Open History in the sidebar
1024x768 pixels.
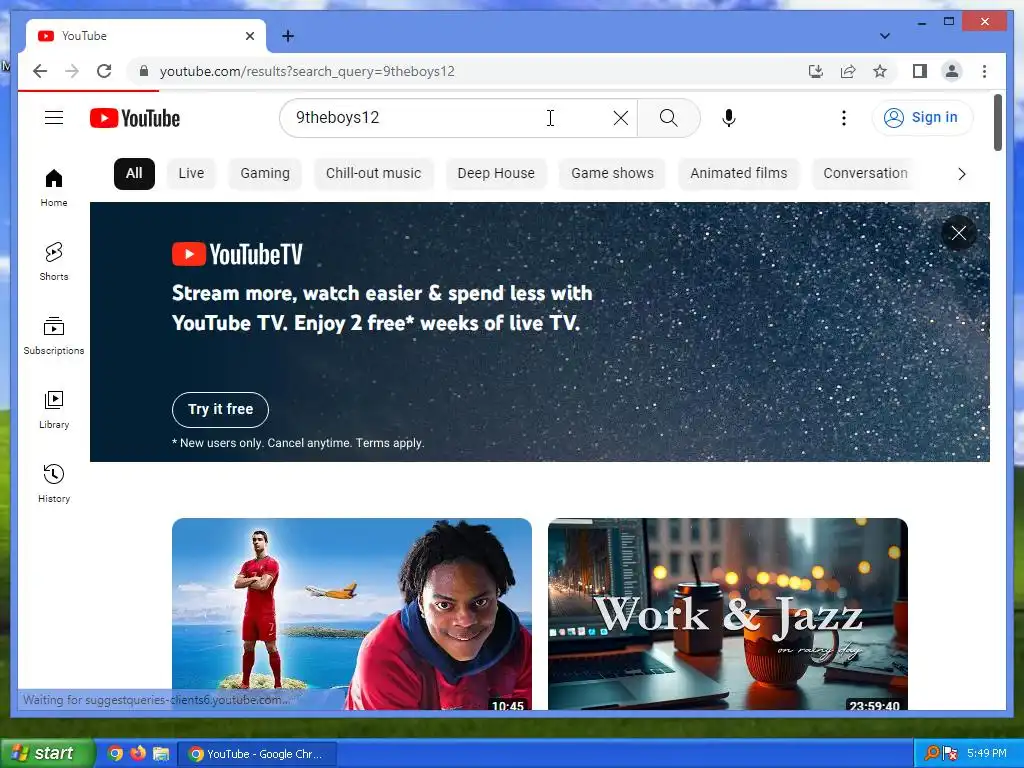[x=54, y=483]
